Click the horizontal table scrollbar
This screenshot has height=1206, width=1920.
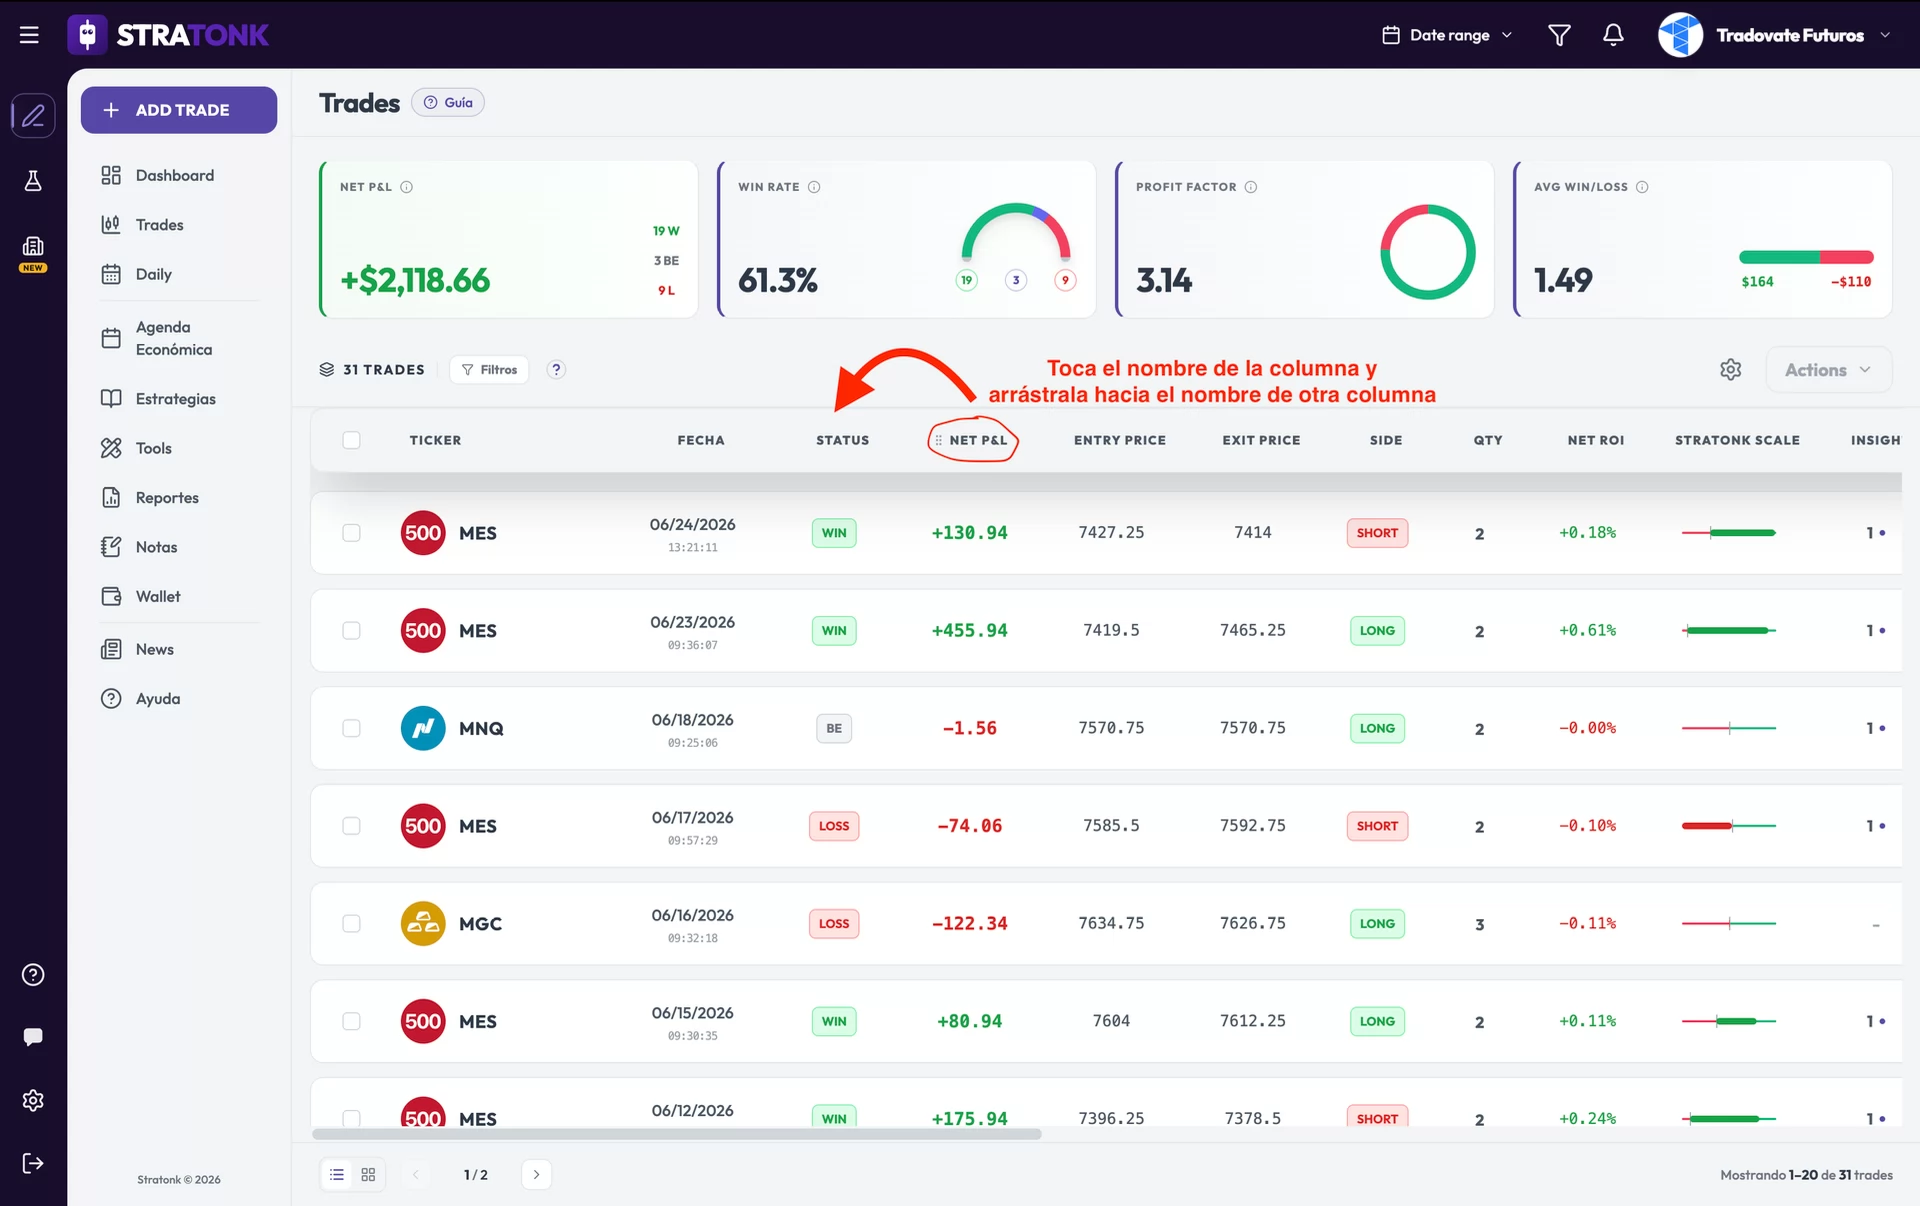tap(677, 1134)
